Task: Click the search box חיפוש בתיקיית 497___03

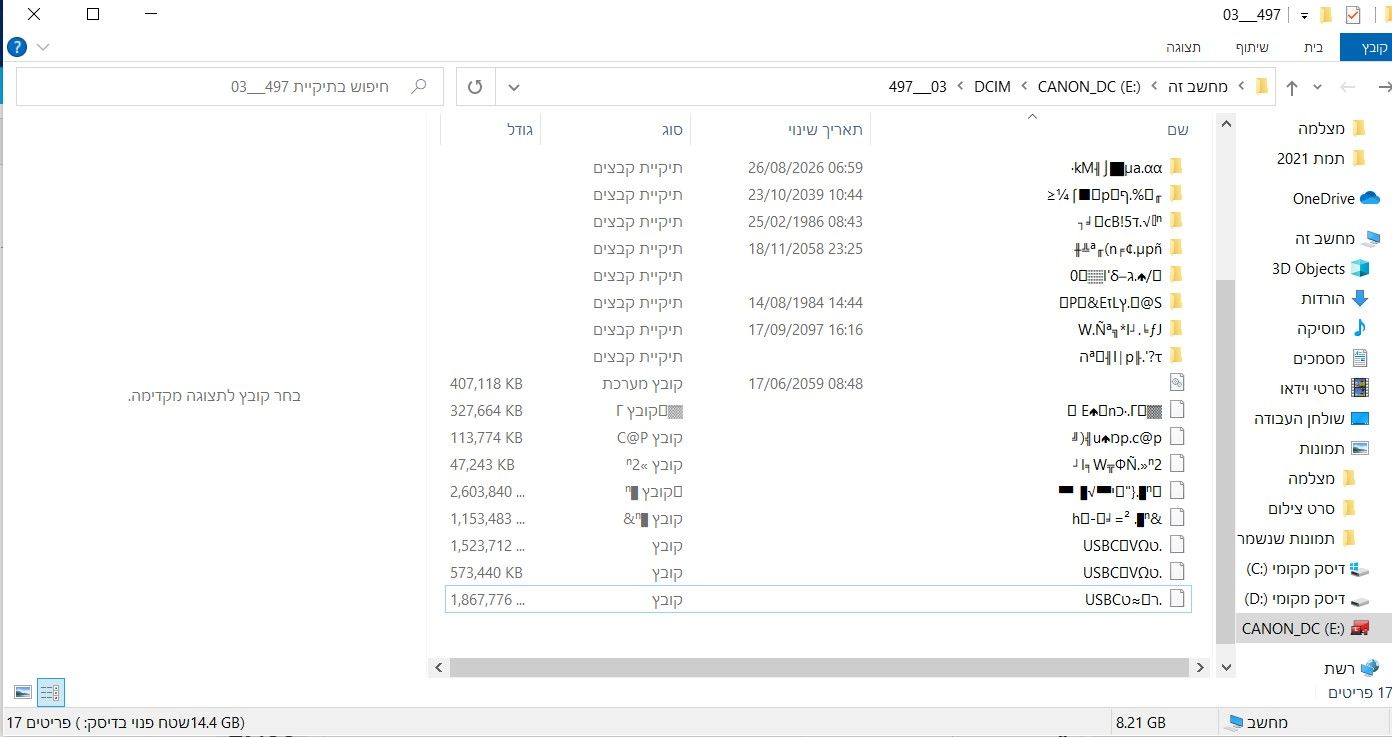Action: (230, 87)
